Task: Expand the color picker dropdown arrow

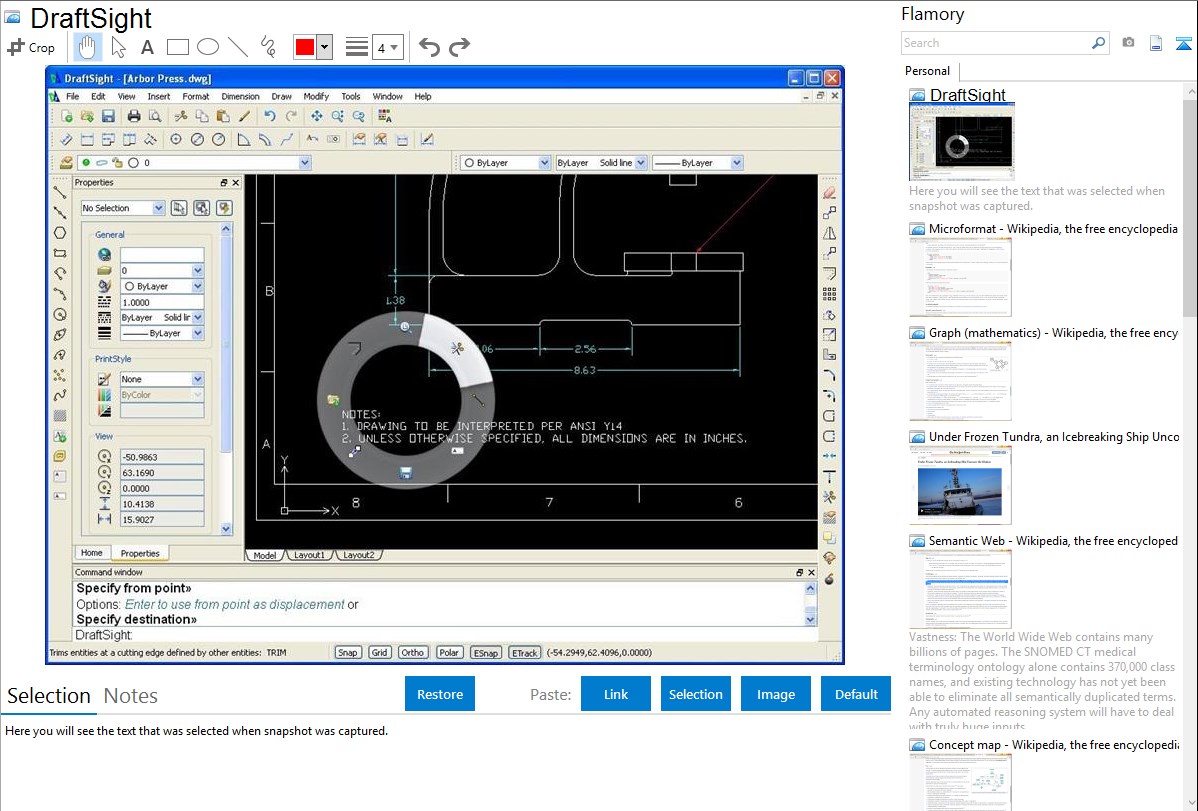Action: click(x=325, y=47)
